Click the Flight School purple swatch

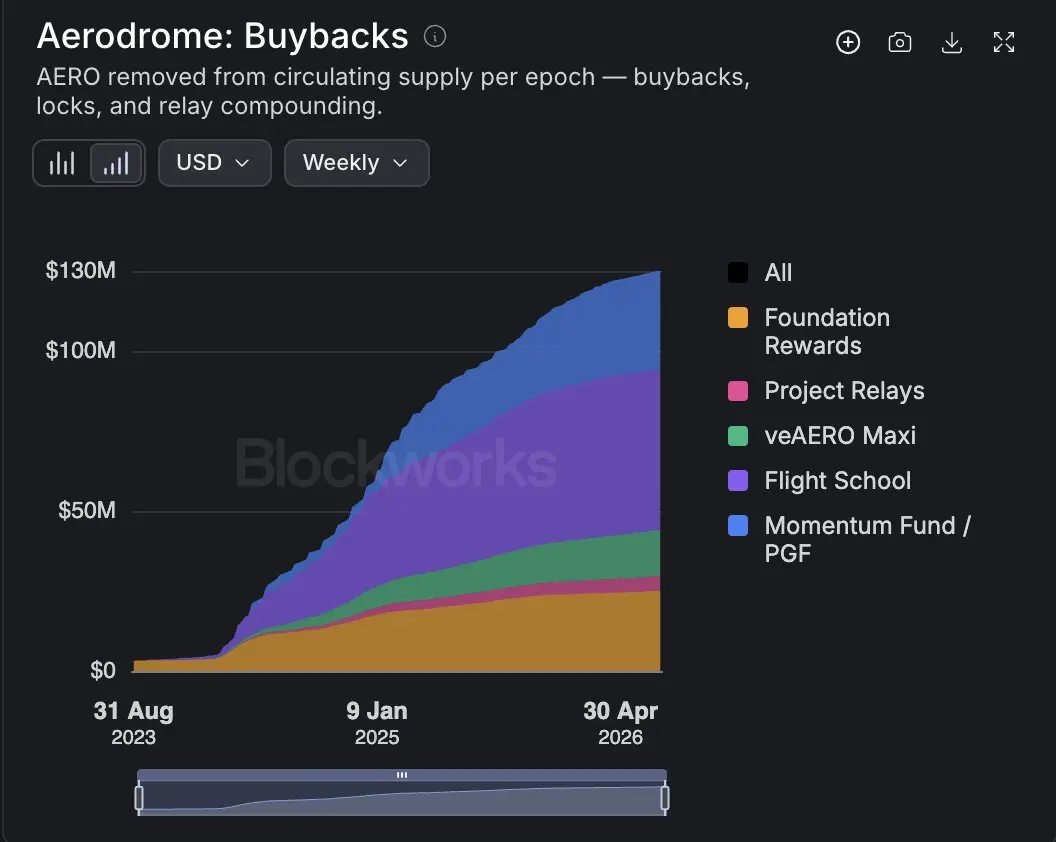click(x=738, y=481)
